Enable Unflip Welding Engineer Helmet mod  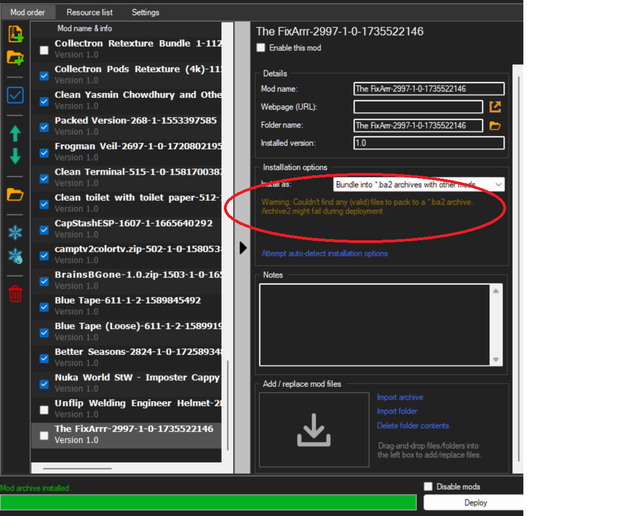coord(44,410)
